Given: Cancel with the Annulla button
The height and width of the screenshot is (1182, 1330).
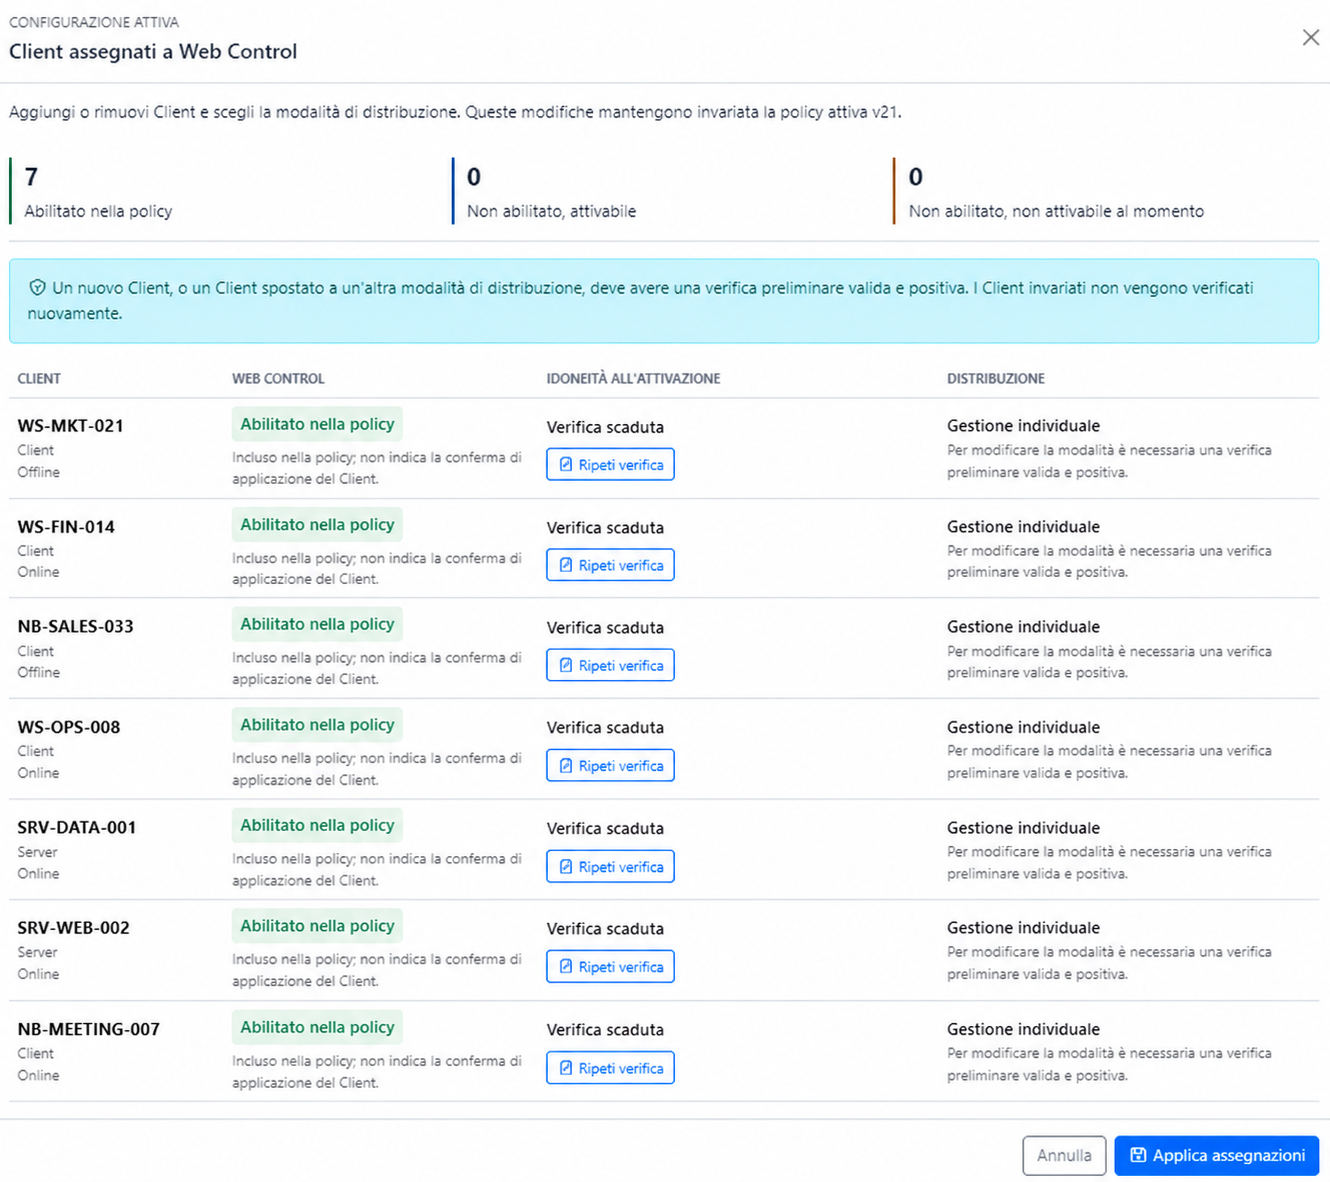Looking at the screenshot, I should [x=1064, y=1156].
